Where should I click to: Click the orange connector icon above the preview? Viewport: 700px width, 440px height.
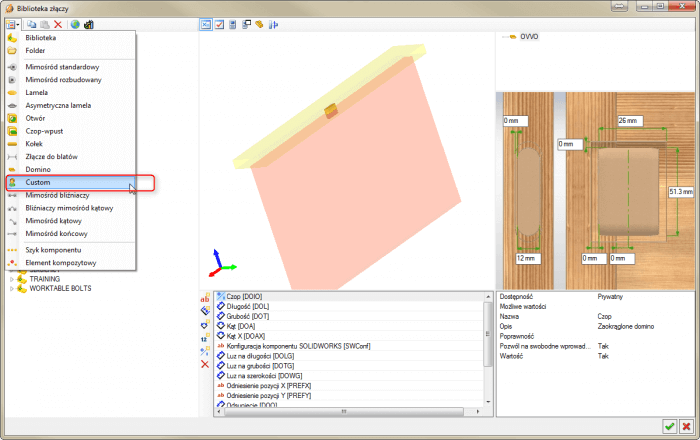tap(259, 25)
